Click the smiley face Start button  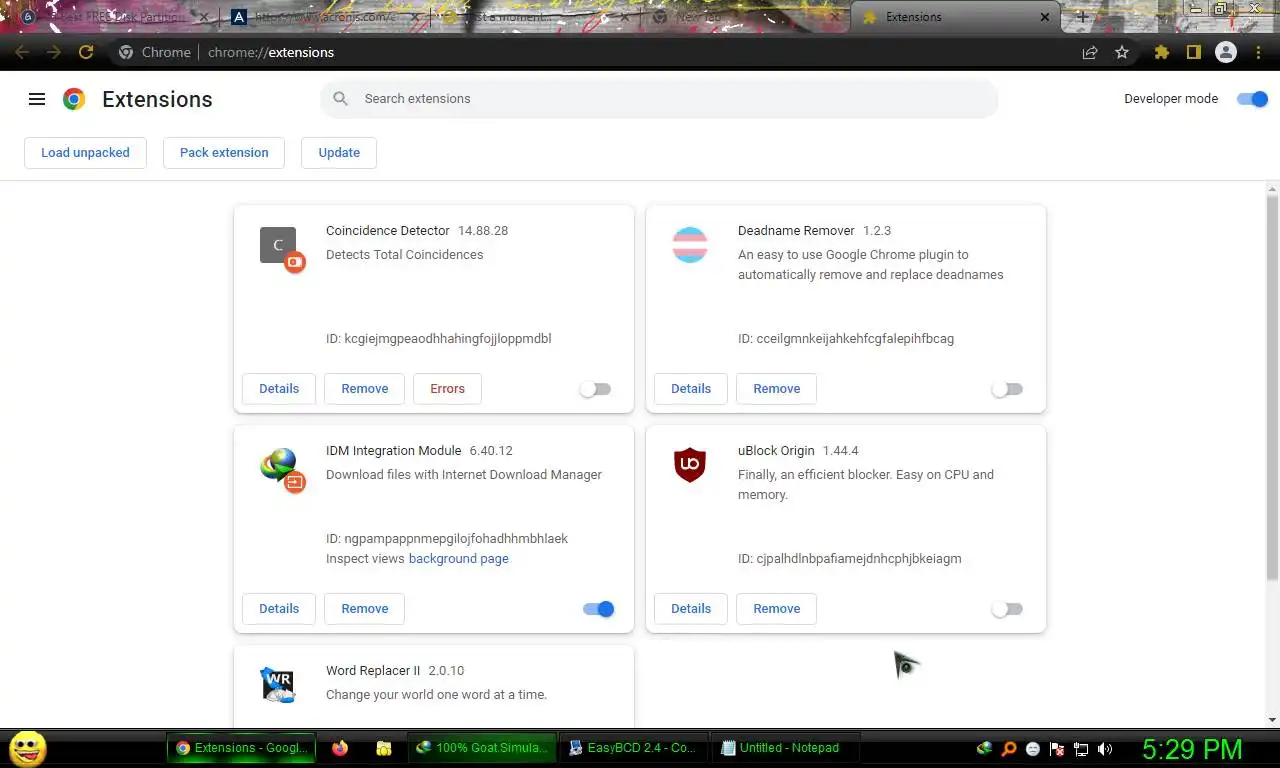pos(27,748)
